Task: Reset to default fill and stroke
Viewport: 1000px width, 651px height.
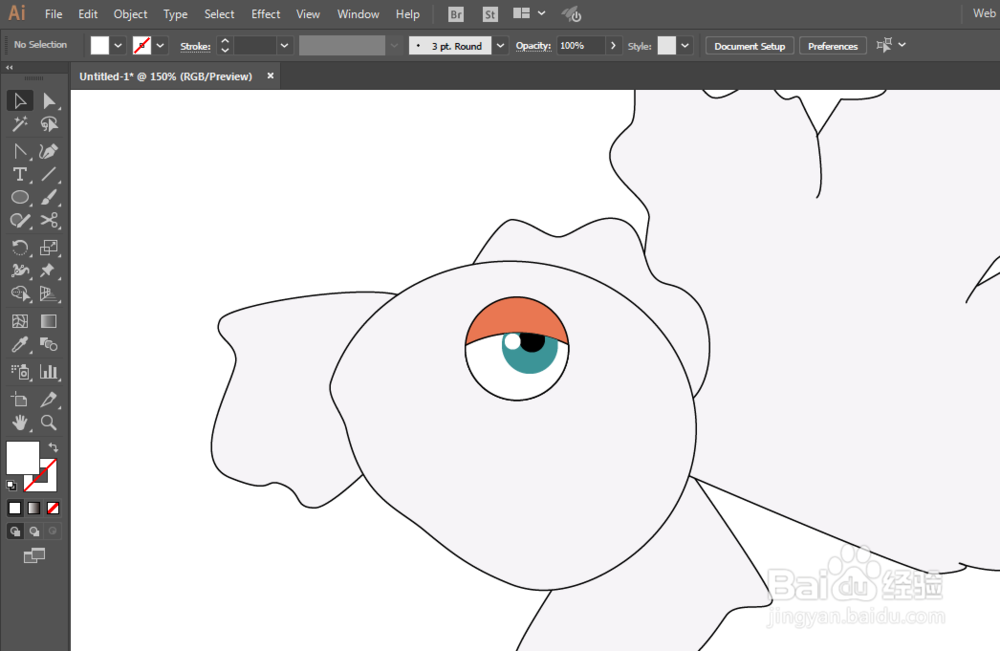Action: coord(11,486)
